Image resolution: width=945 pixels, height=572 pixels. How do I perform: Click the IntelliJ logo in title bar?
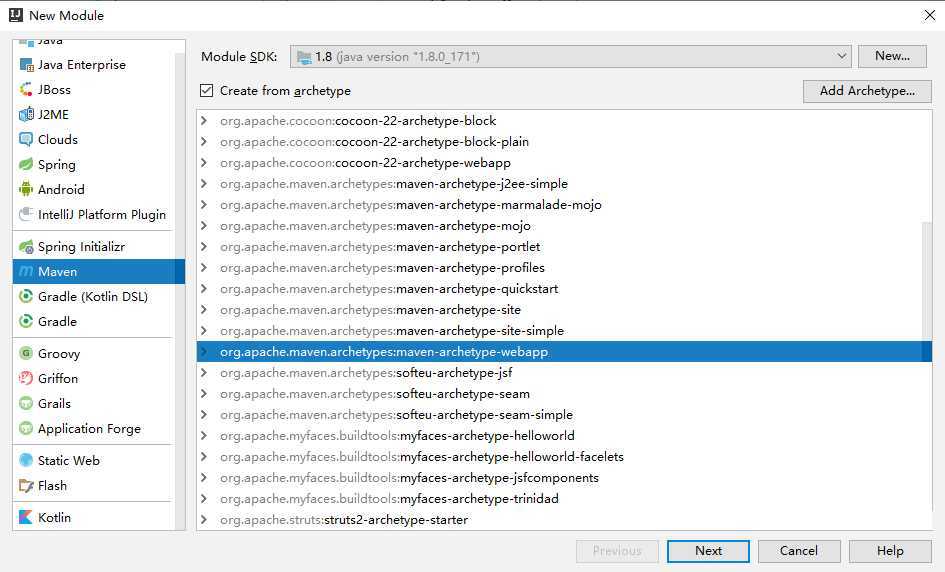point(16,15)
